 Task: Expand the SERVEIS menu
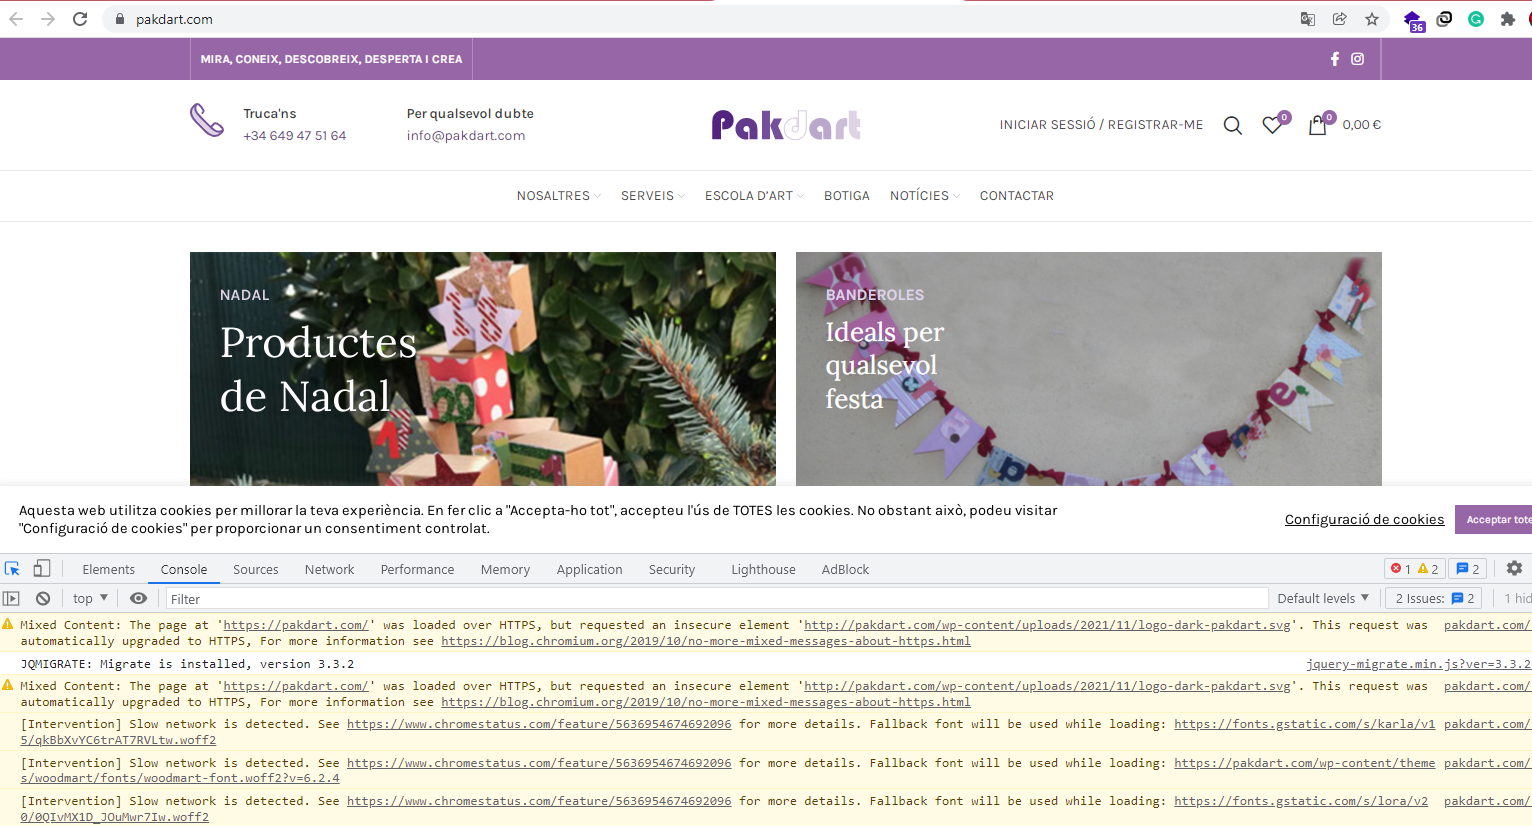coord(652,196)
